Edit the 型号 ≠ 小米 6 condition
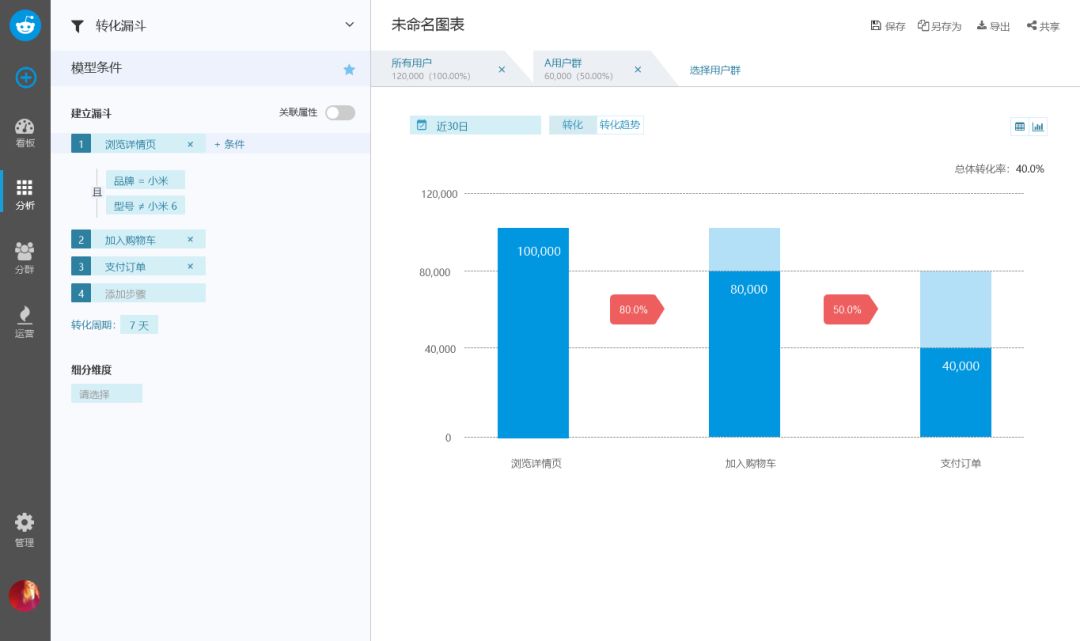The height and width of the screenshot is (641, 1080). click(x=145, y=205)
